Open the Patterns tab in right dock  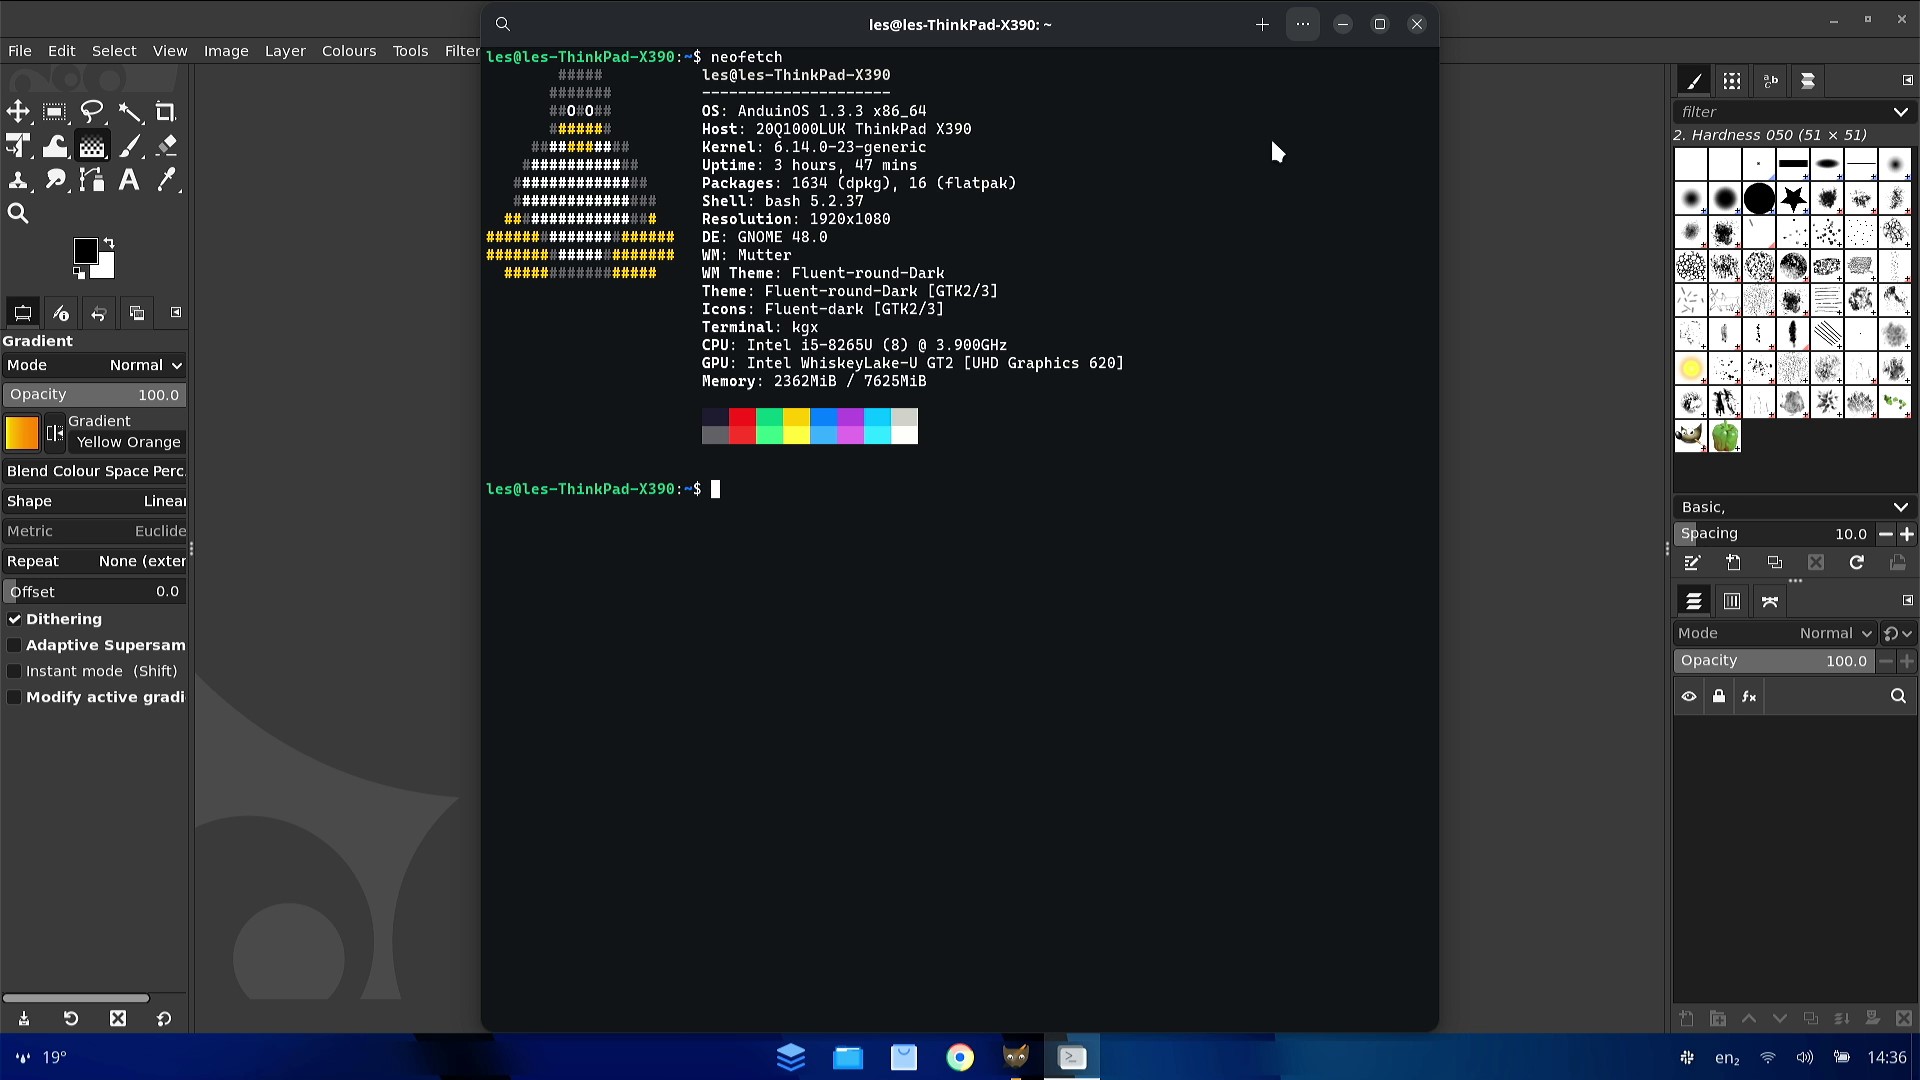(1732, 81)
